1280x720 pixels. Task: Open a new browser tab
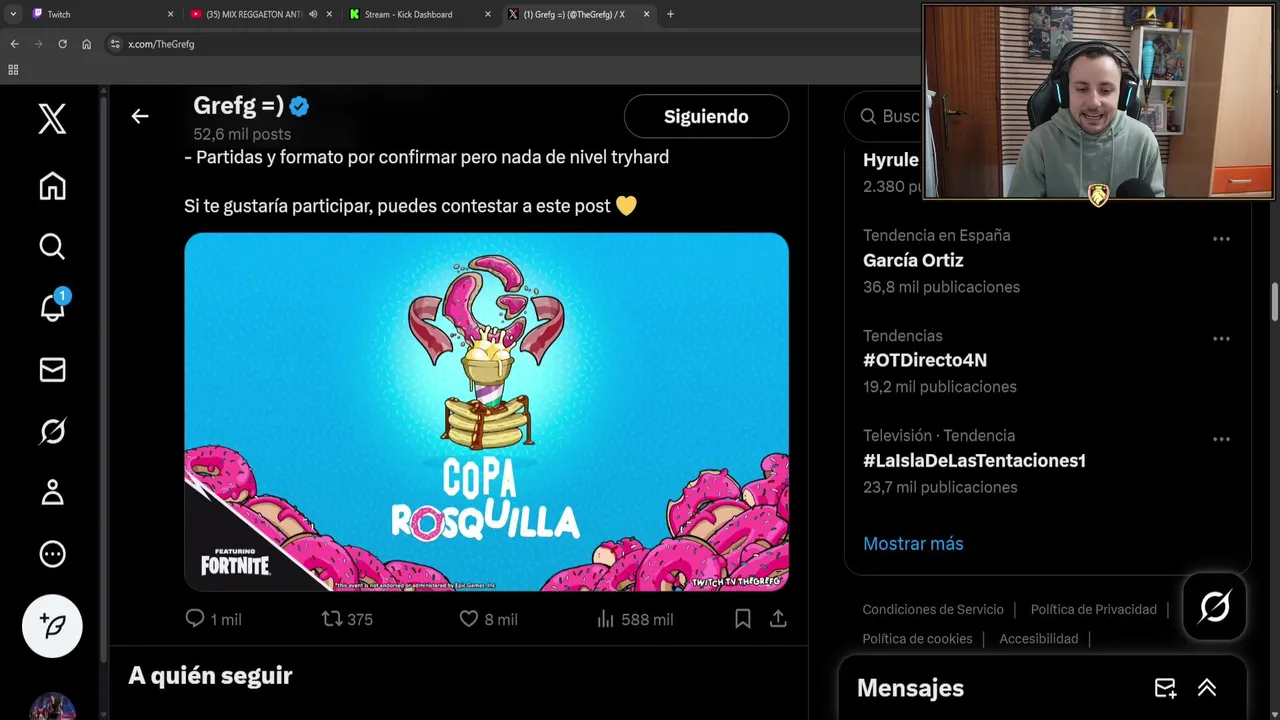(670, 14)
